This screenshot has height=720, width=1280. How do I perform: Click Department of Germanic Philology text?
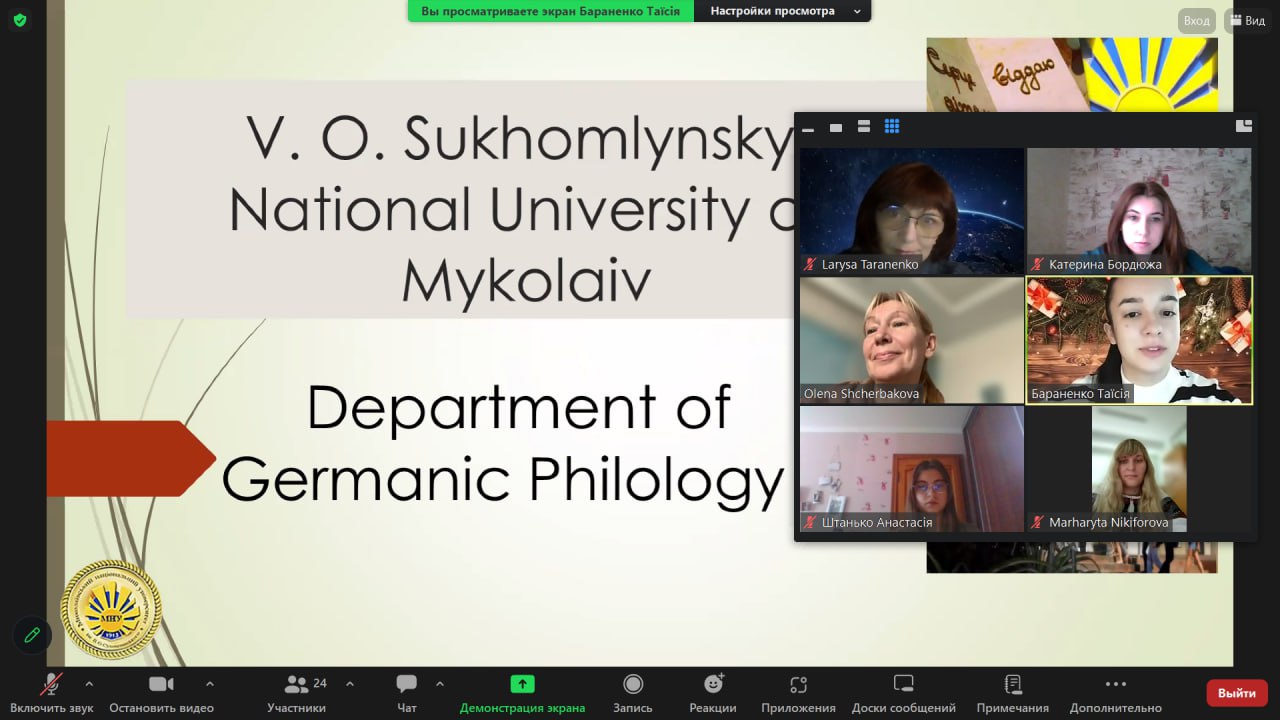click(503, 443)
